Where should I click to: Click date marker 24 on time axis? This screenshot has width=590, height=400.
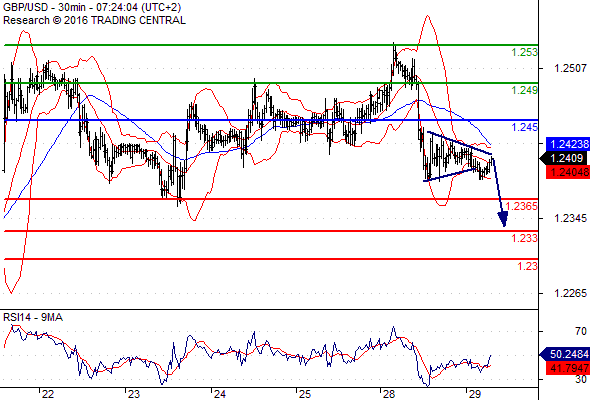pos(219,394)
